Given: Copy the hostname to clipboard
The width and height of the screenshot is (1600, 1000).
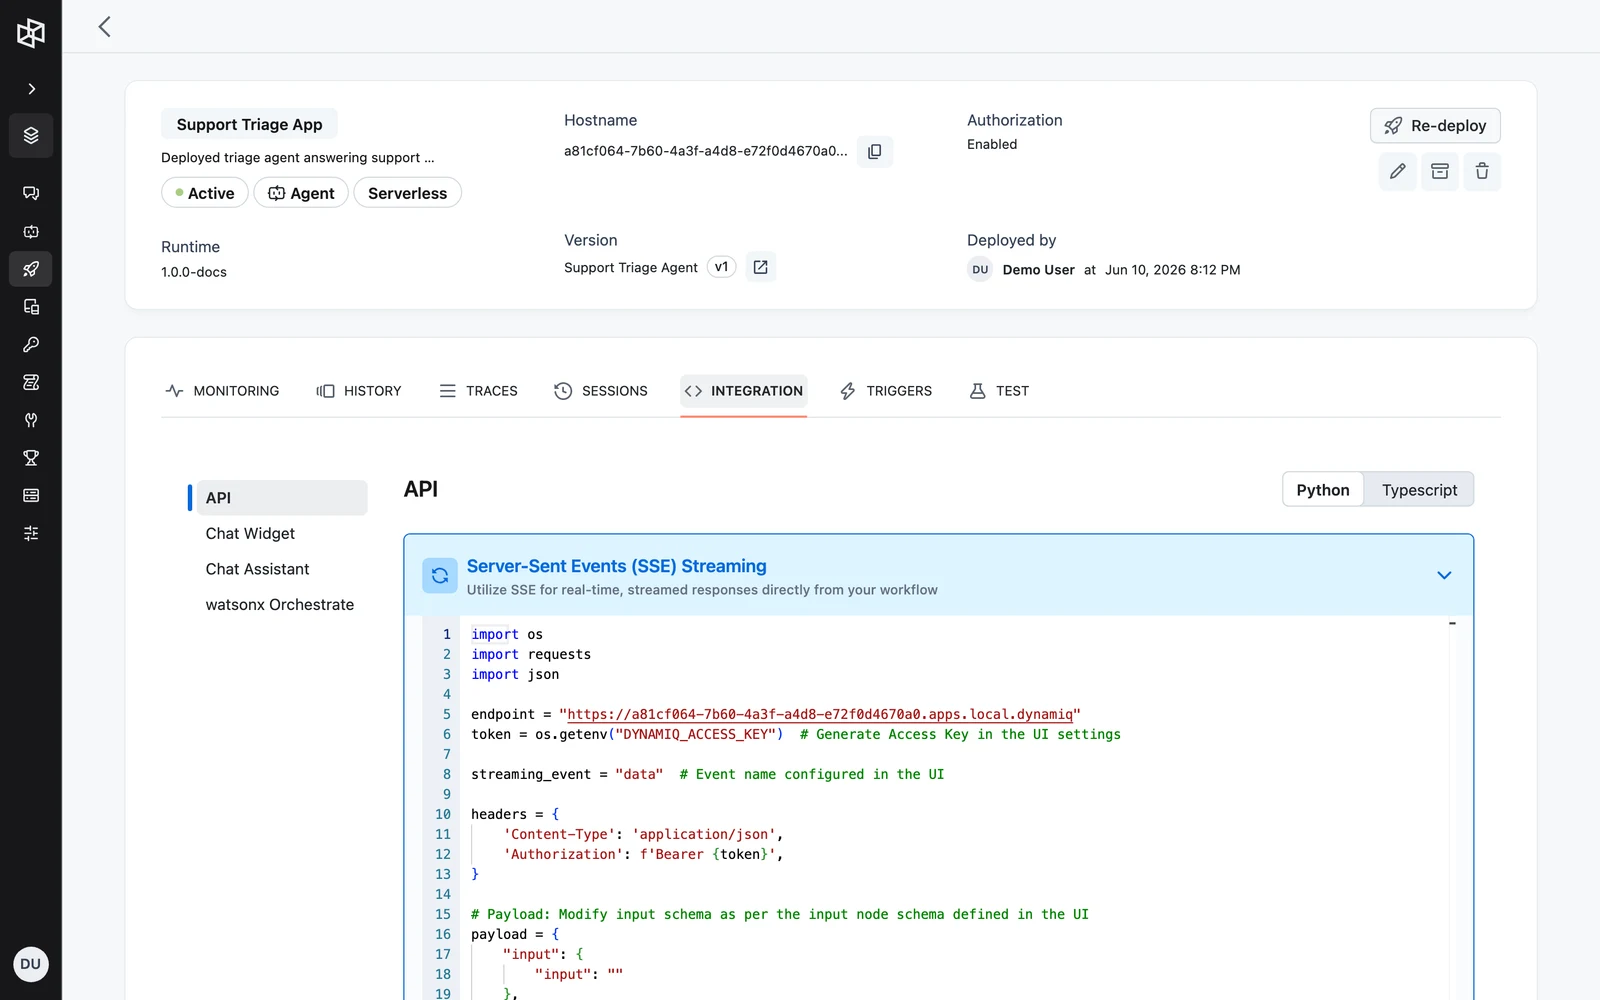Looking at the screenshot, I should (x=875, y=151).
